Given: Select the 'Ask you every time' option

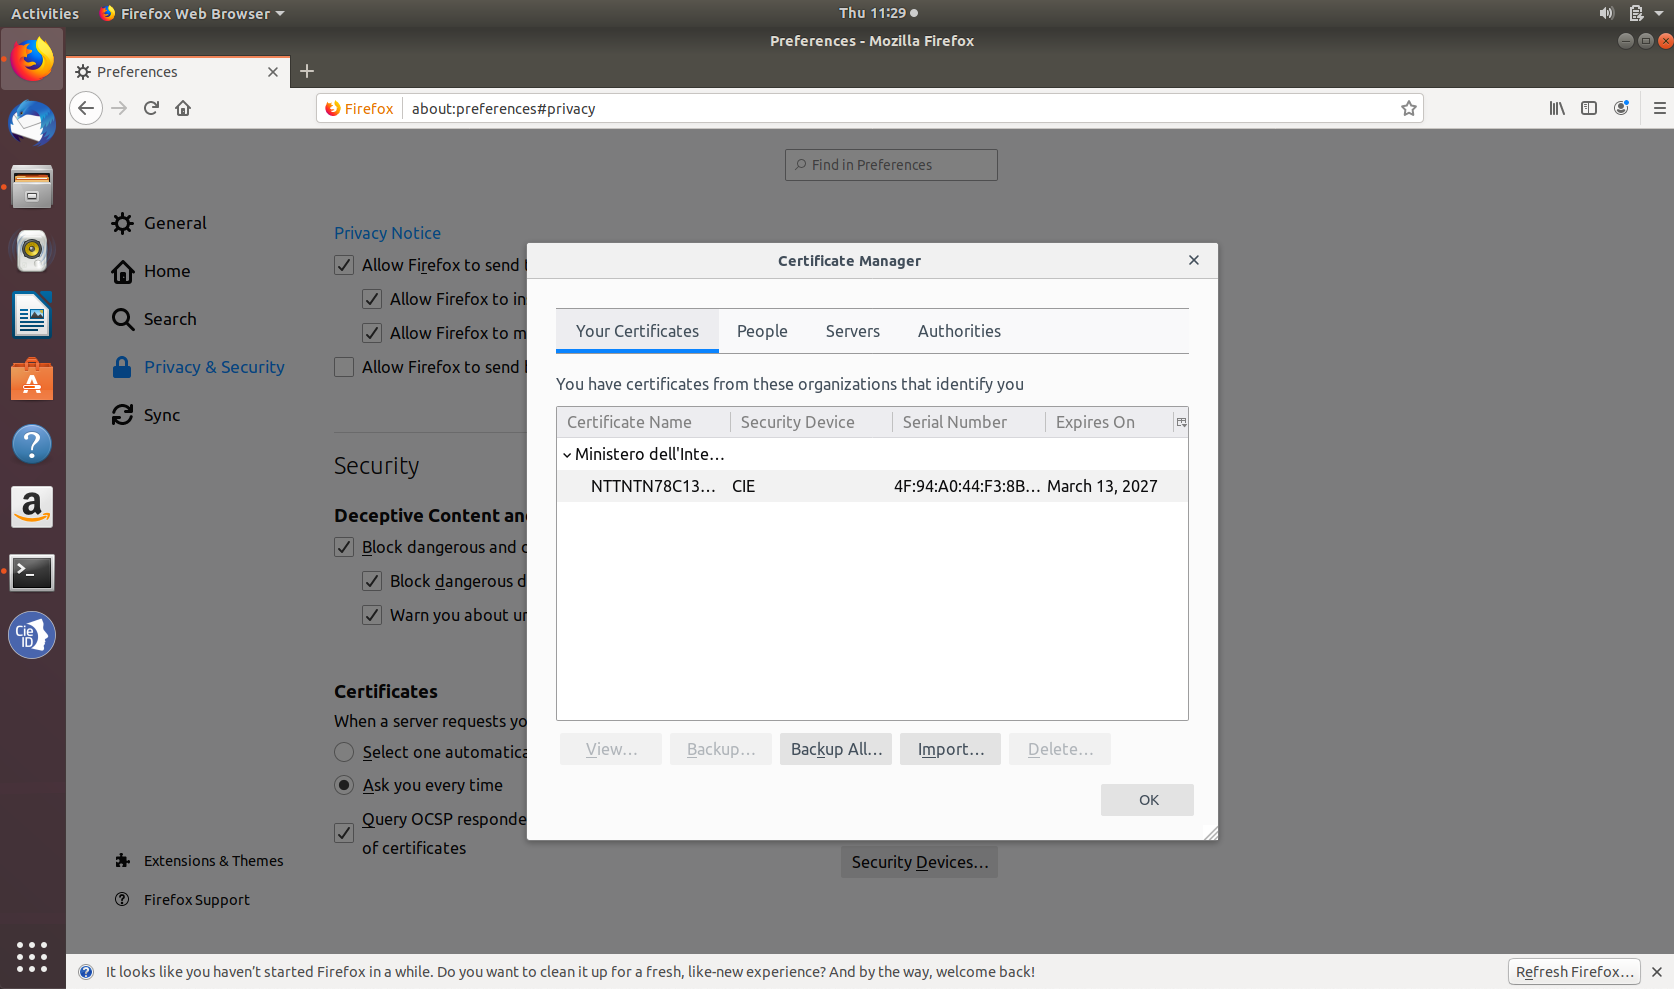Looking at the screenshot, I should coord(344,785).
